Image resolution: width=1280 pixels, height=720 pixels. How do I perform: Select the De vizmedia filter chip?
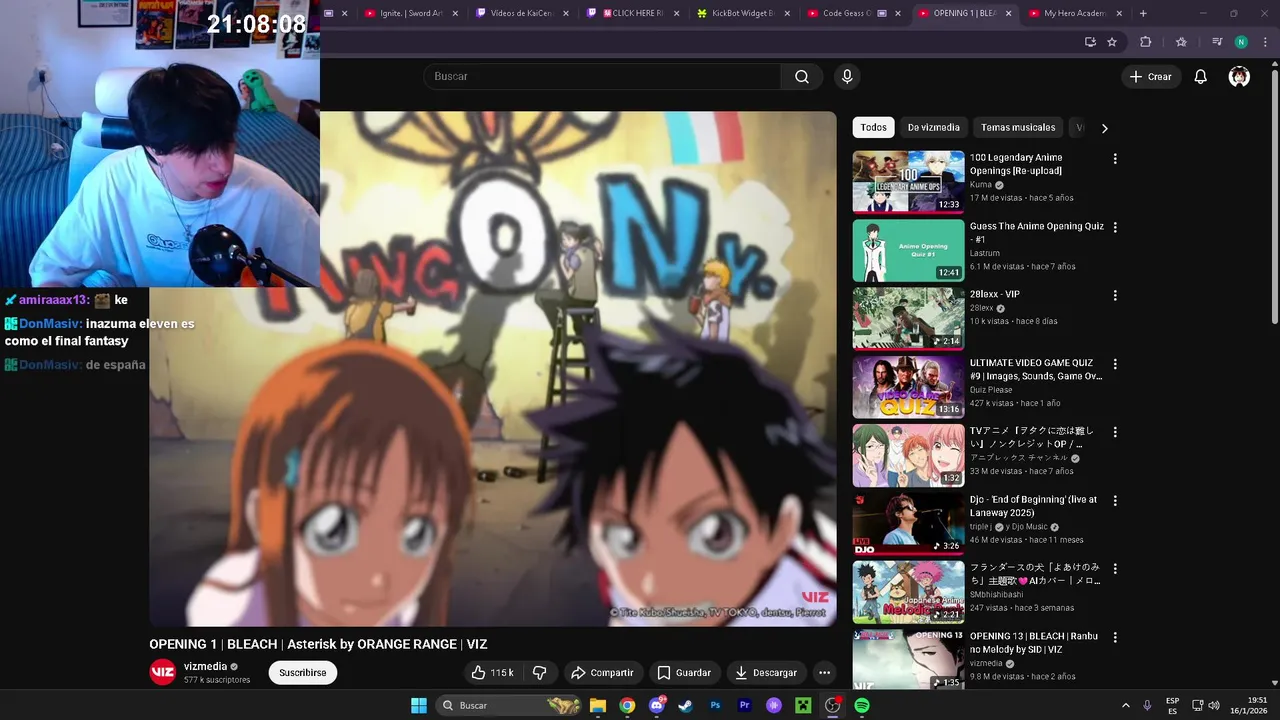click(x=933, y=128)
